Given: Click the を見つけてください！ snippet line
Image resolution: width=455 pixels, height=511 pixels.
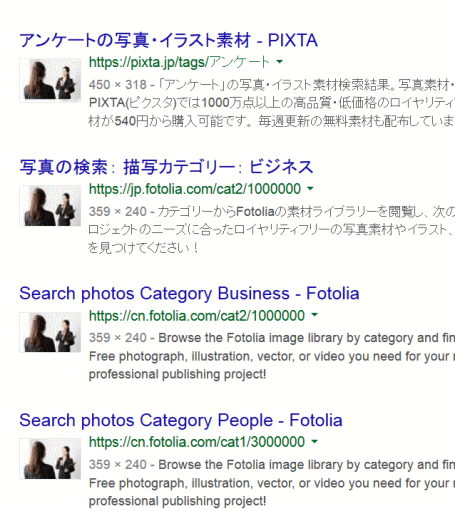Looking at the screenshot, I should point(143,248).
